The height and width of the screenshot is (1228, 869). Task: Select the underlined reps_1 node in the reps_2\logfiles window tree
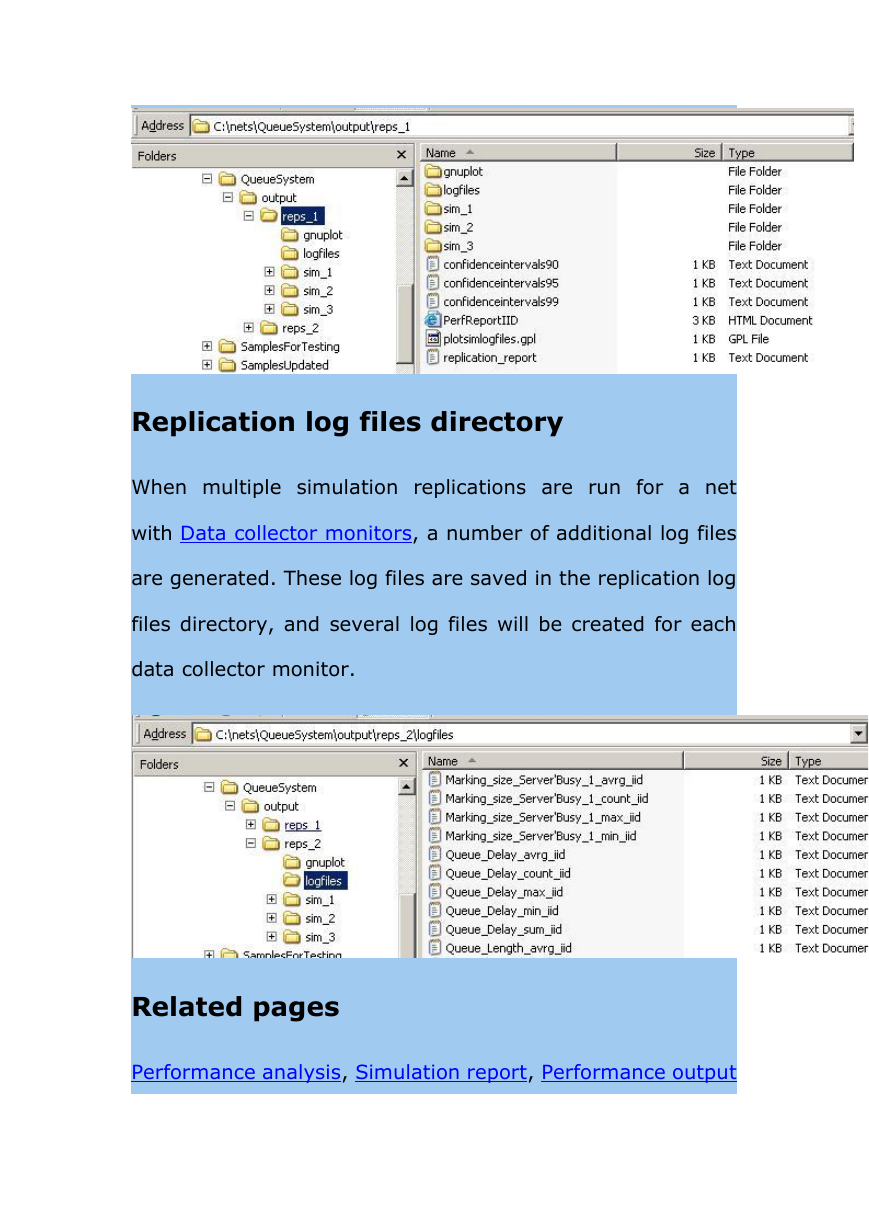(x=302, y=825)
